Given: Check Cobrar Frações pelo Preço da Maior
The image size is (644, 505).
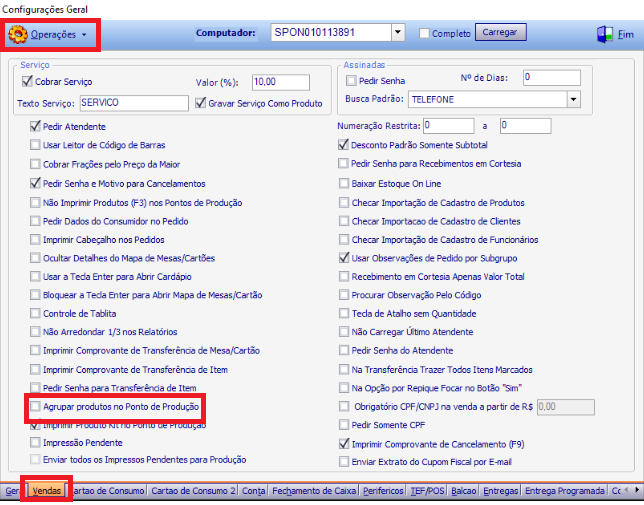Looking at the screenshot, I should [35, 164].
